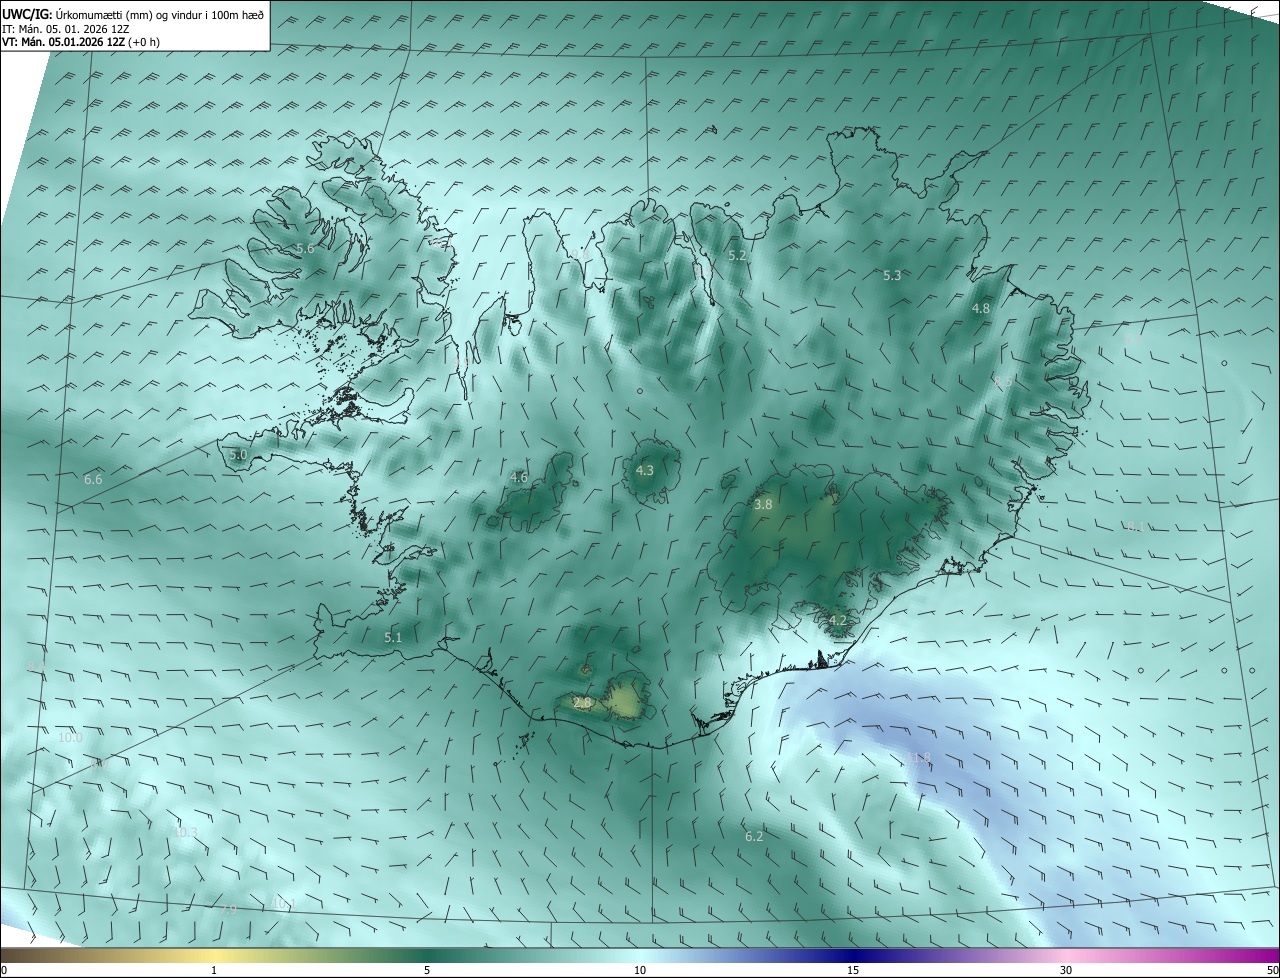Click the 4.2 value on the southeast glacier
The image size is (1280, 978).
837,621
